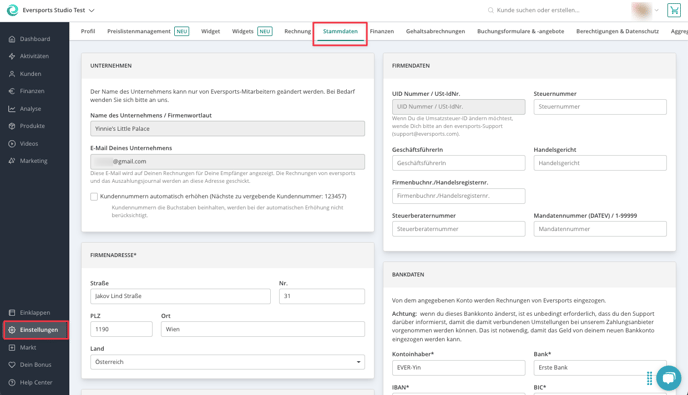Click the Firmenbuchnr./Handelsregisternr. field
The image size is (688, 395).
point(459,196)
